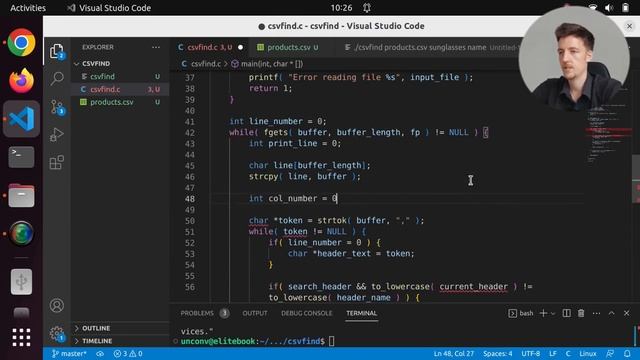Switch to the csvfind.c editor tab

(209, 47)
